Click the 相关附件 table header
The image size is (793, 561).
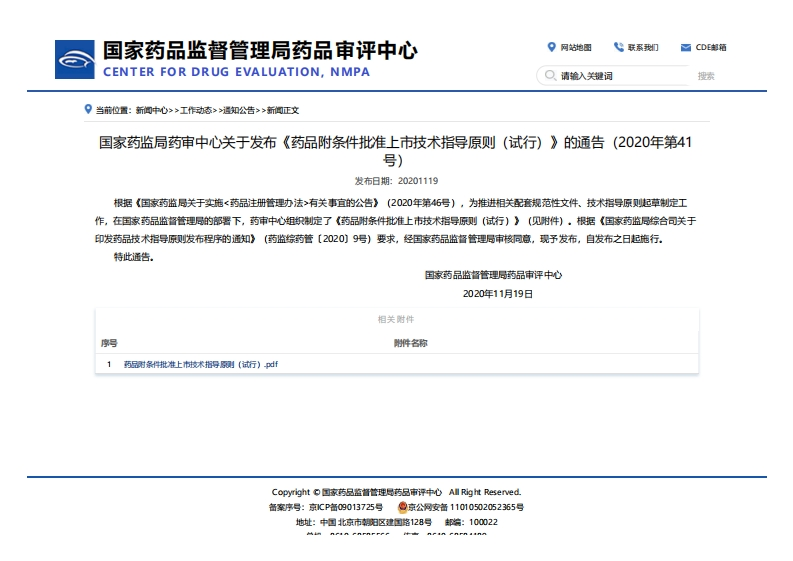click(x=396, y=319)
